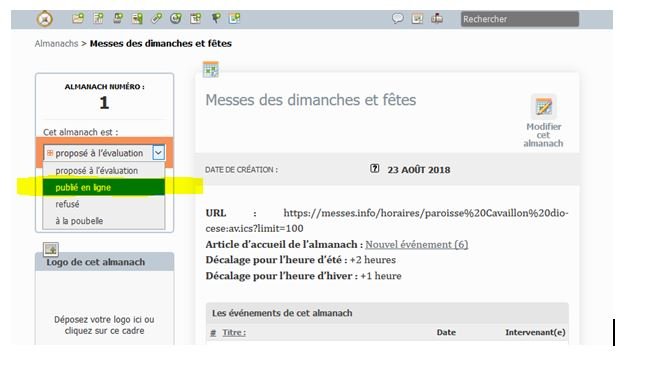
Task: Open the speech bubble forum icon
Action: click(398, 18)
